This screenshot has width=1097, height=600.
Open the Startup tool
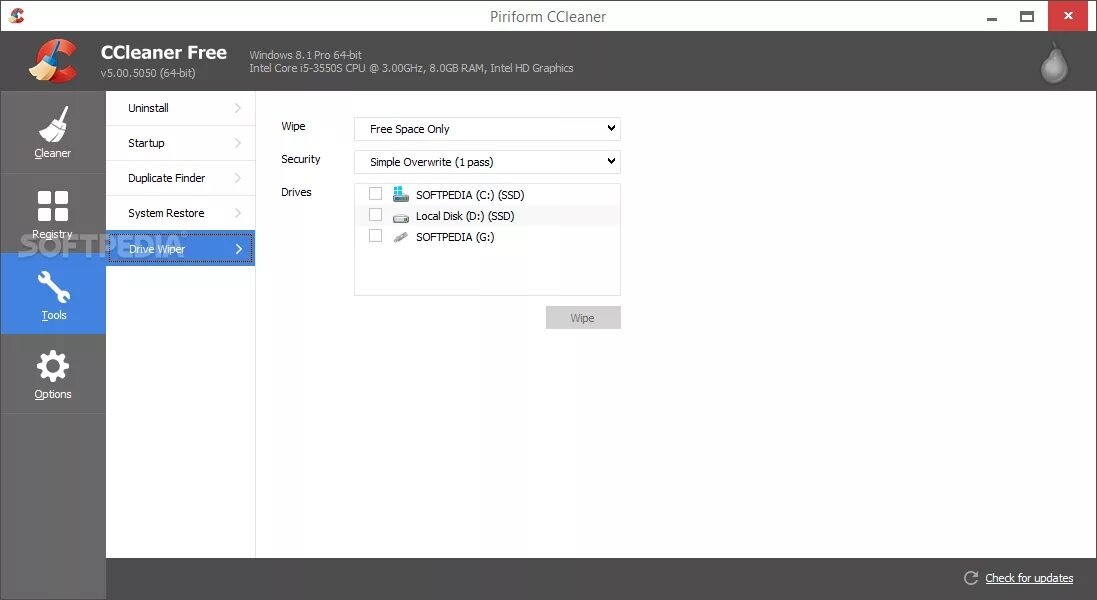(x=181, y=143)
